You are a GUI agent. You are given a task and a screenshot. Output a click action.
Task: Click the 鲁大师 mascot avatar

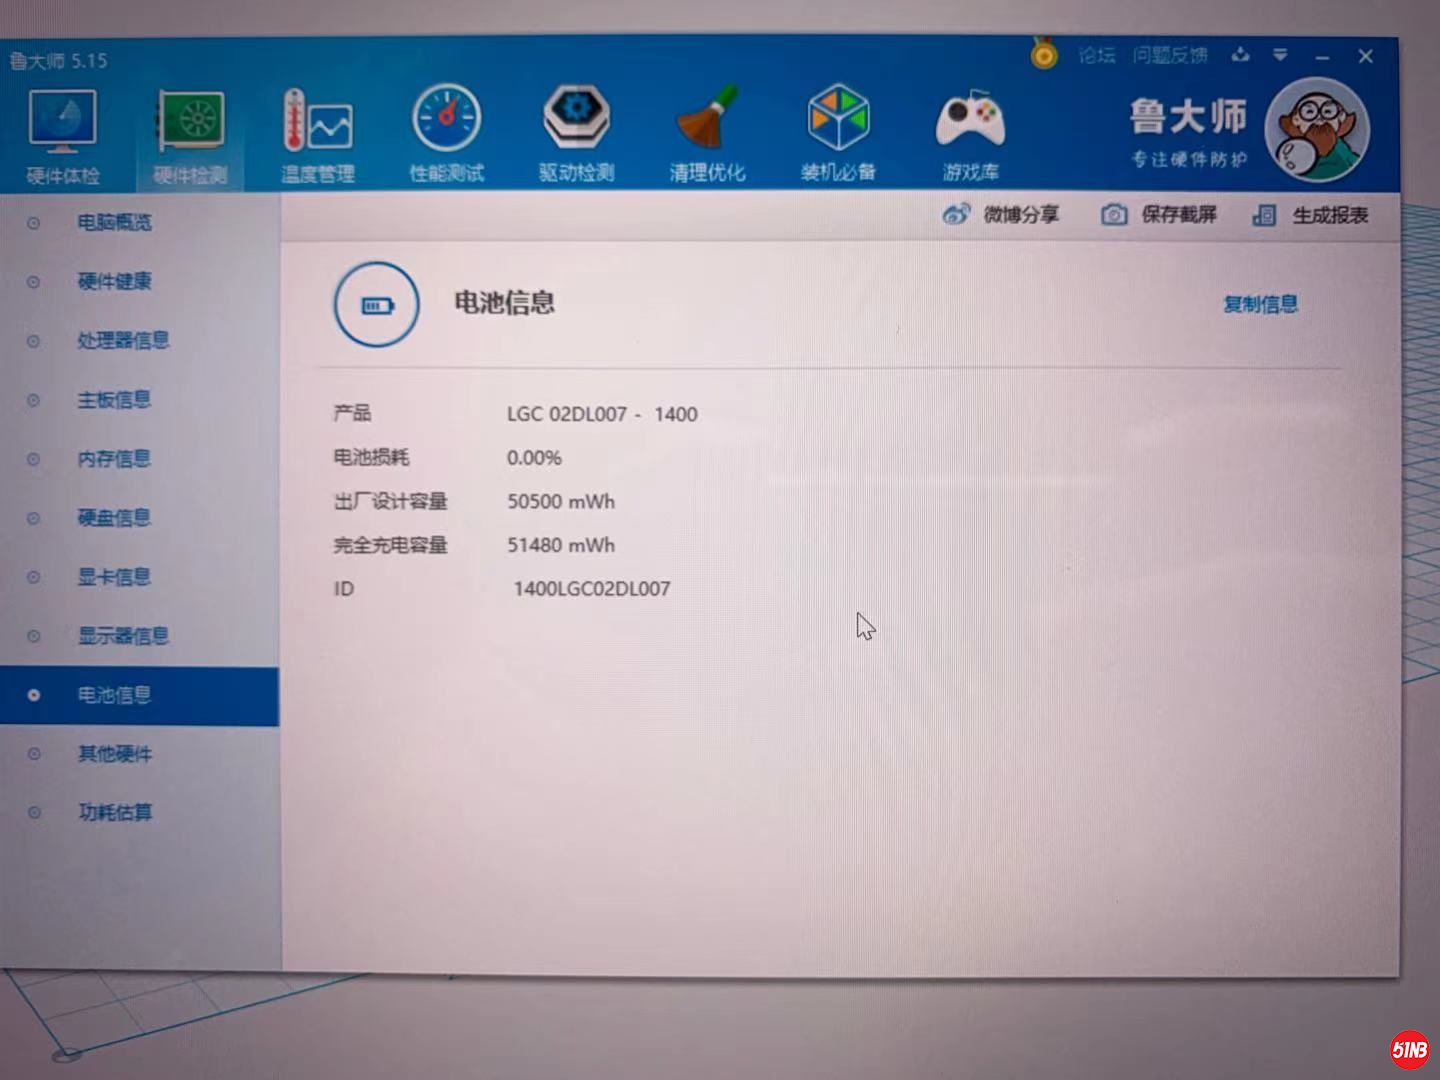(x=1316, y=130)
